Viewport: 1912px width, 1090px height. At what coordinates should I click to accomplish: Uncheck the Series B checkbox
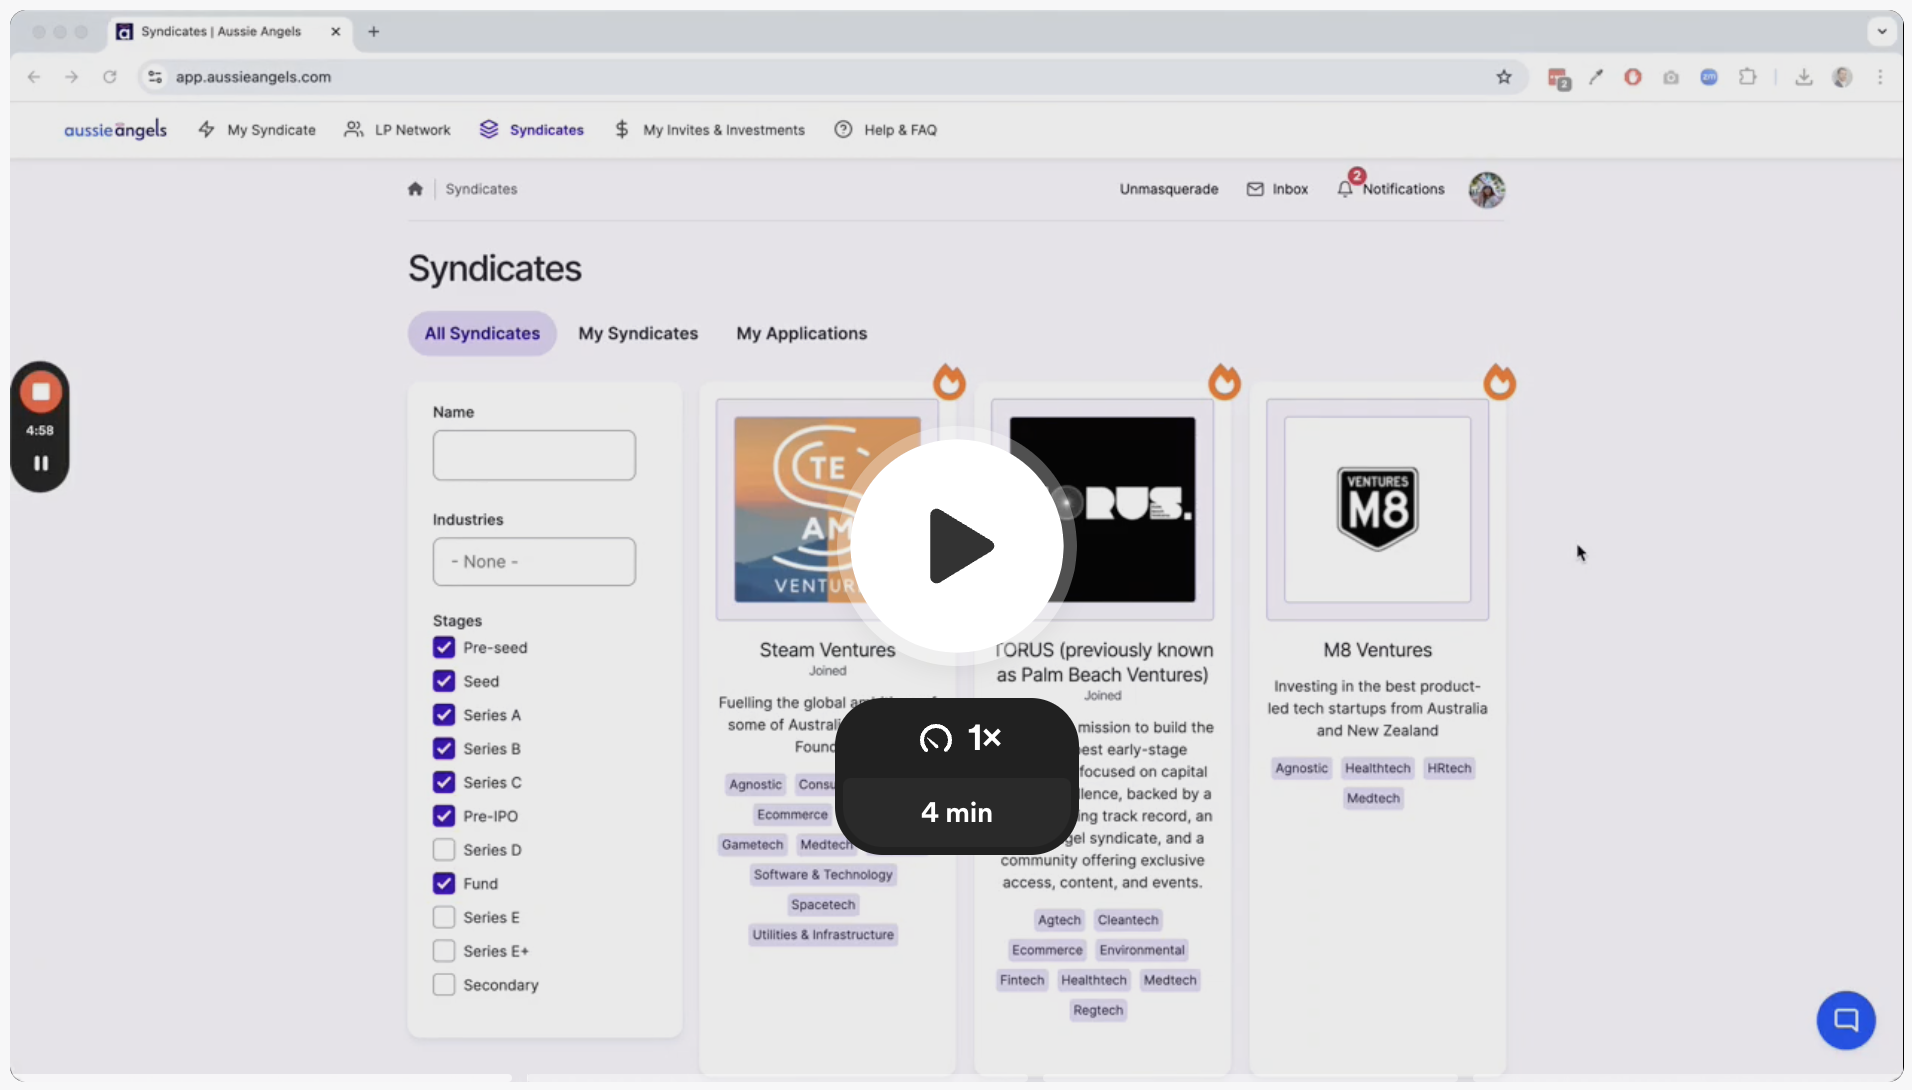[x=444, y=749]
